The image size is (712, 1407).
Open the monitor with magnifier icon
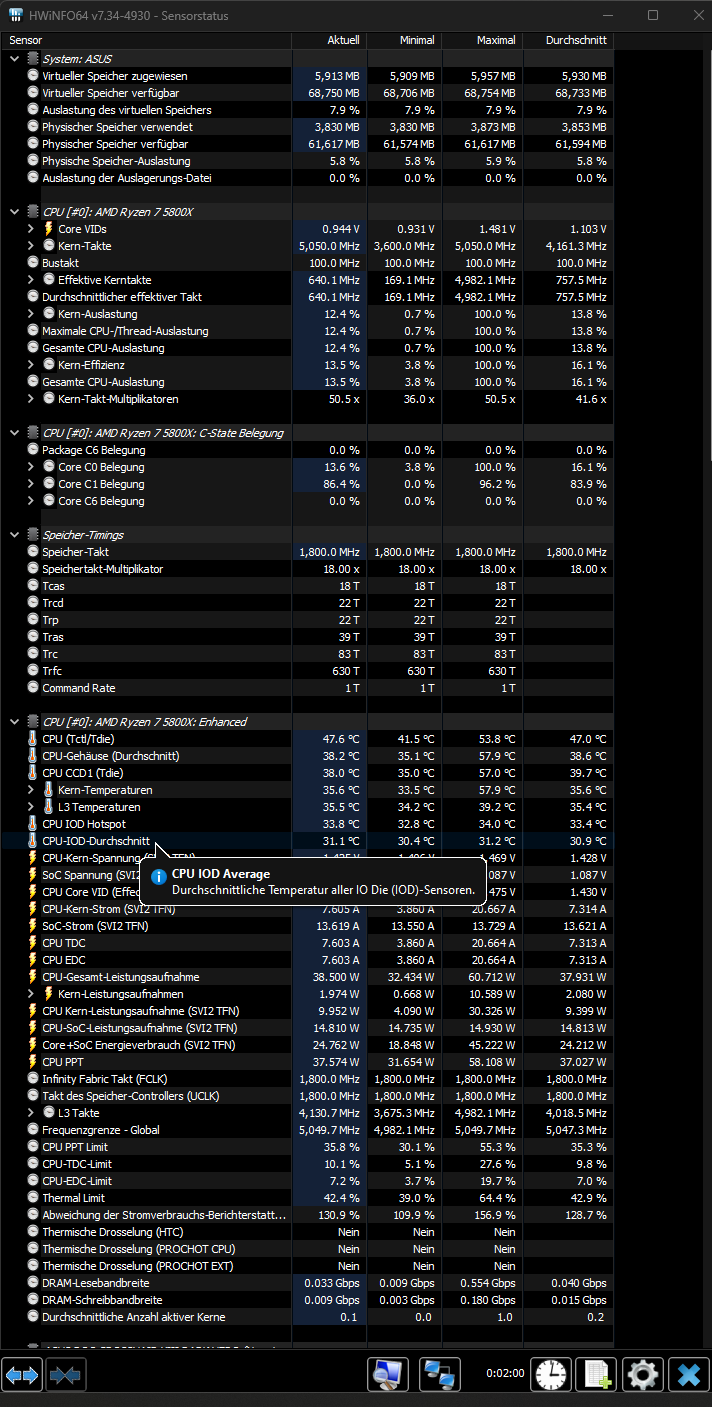tap(388, 1375)
